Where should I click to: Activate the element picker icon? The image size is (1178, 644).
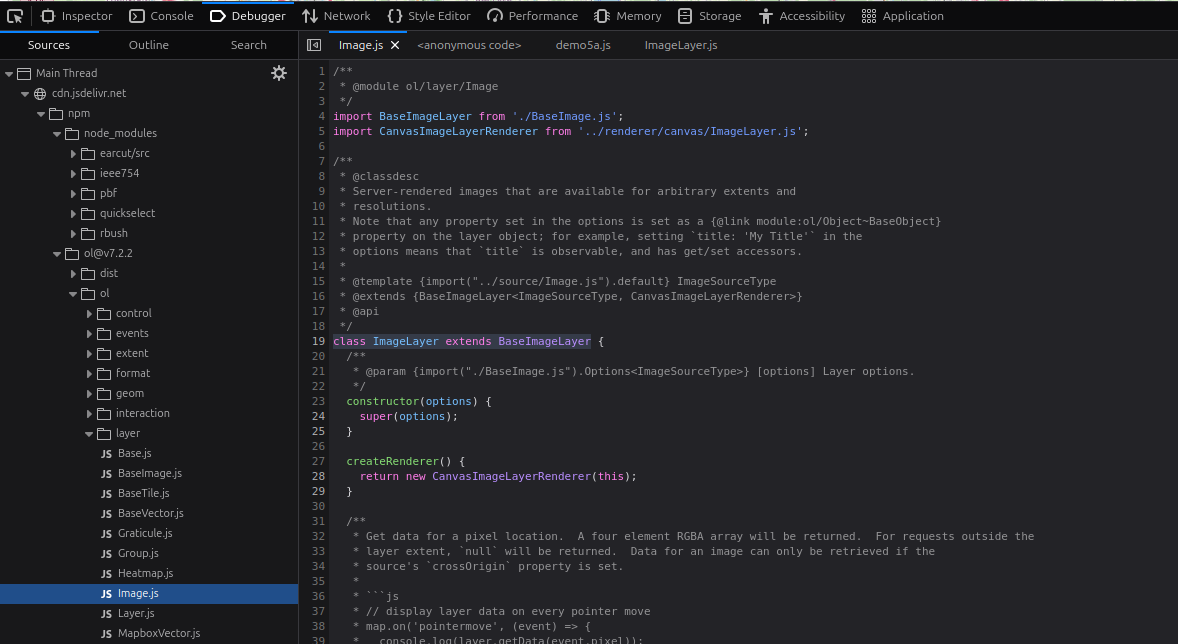(x=15, y=16)
